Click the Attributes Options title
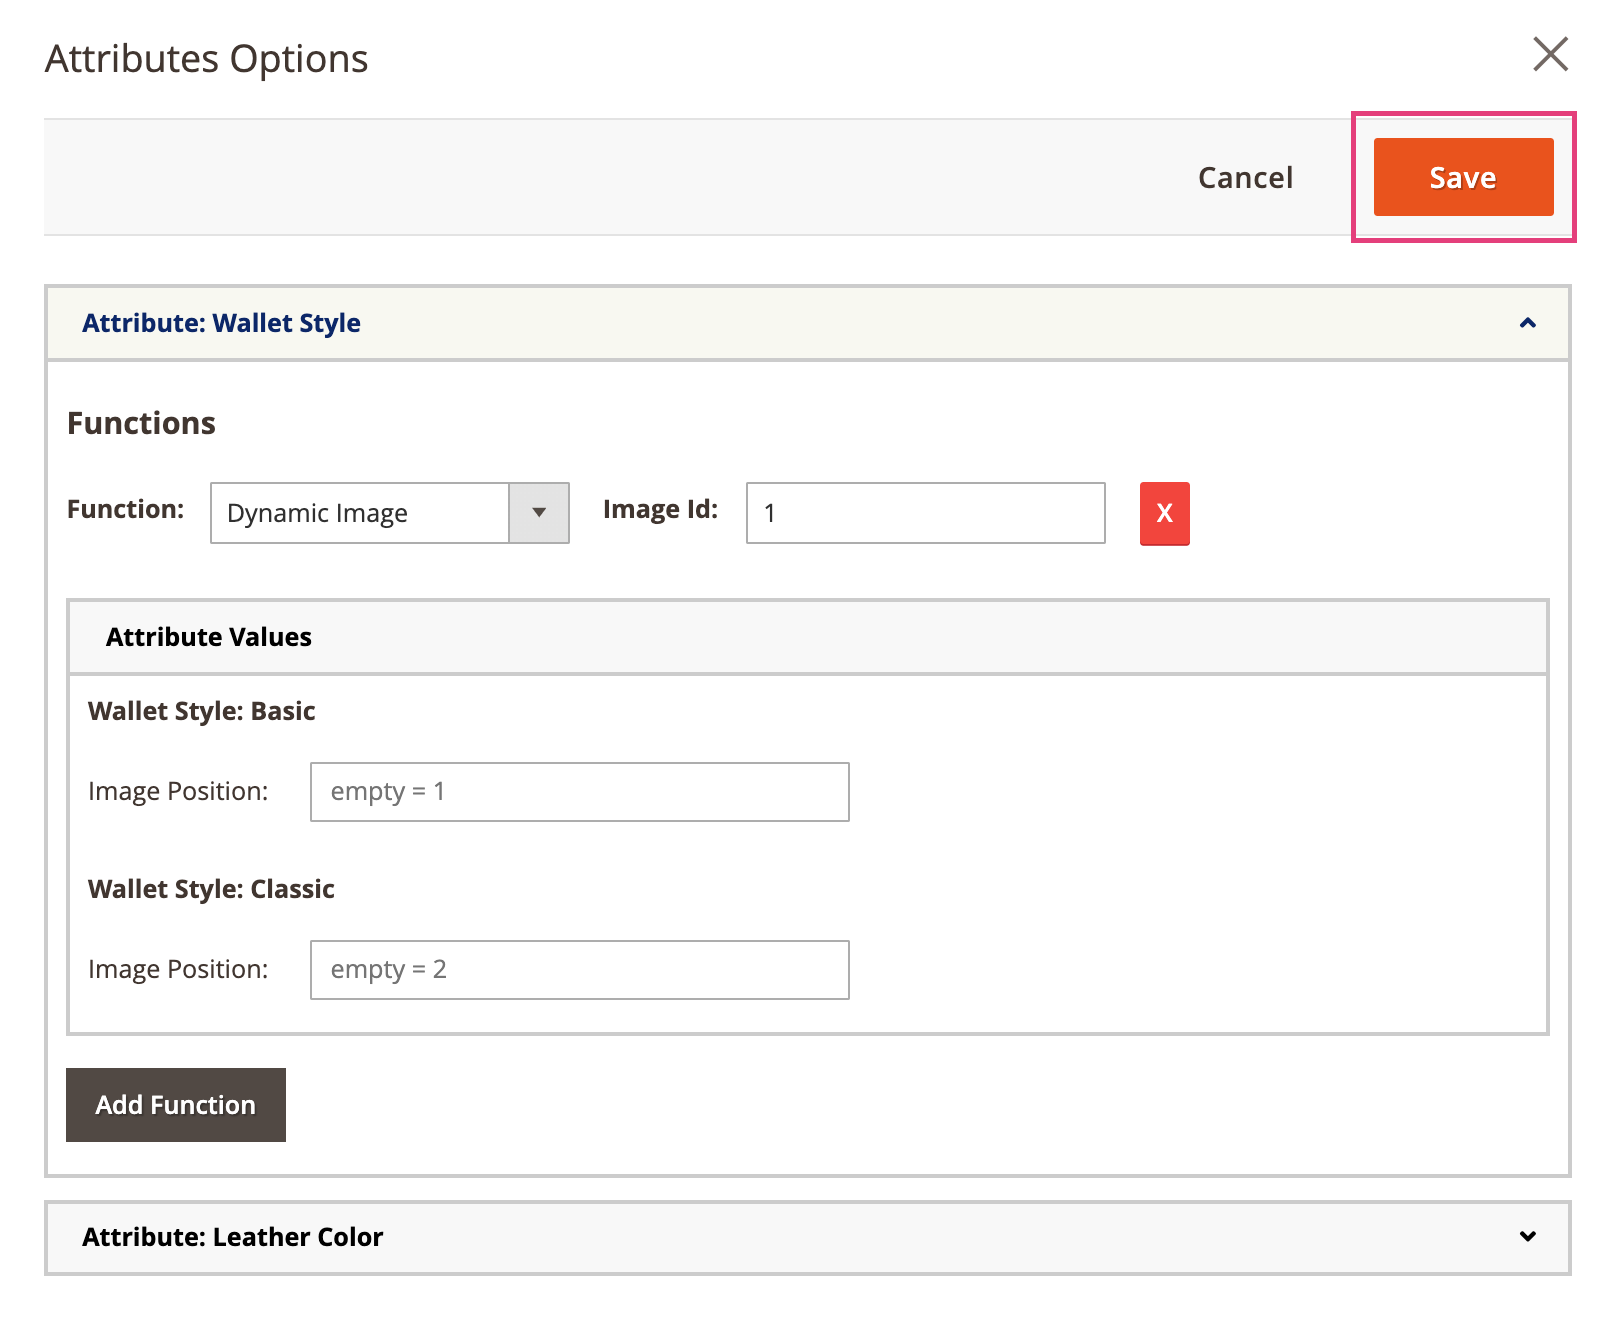The width and height of the screenshot is (1616, 1324). tap(204, 58)
